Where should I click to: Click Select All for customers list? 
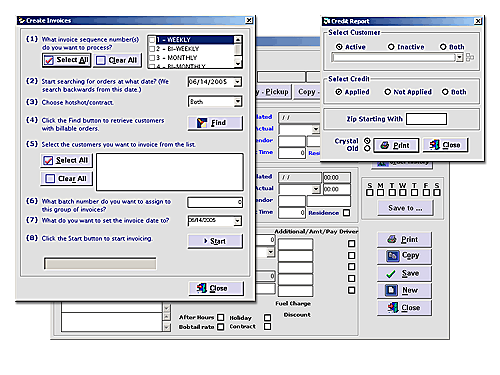[66, 160]
